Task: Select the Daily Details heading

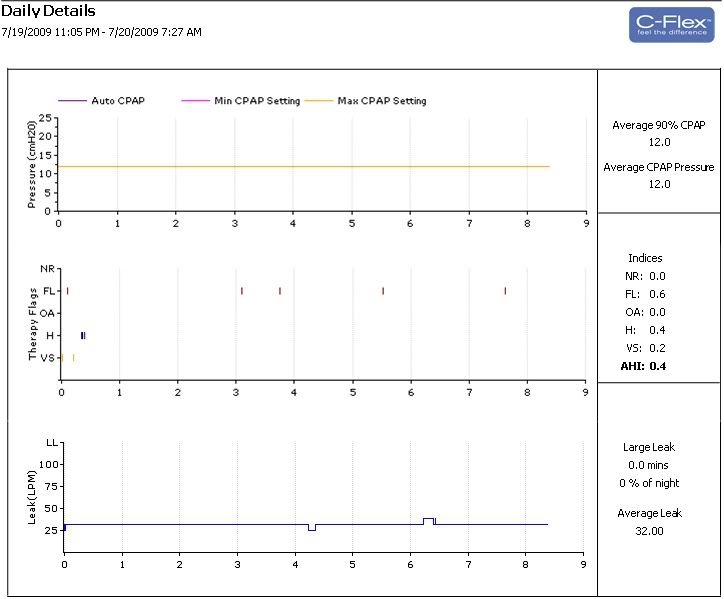Action: click(x=48, y=11)
